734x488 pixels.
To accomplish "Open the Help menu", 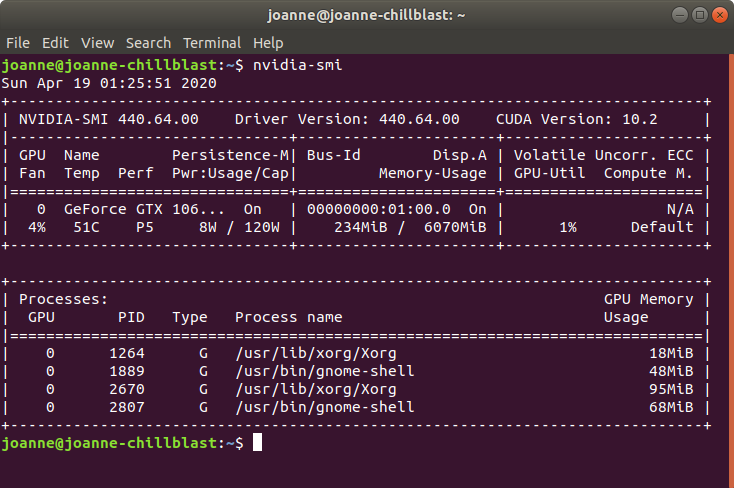I will click(268, 43).
